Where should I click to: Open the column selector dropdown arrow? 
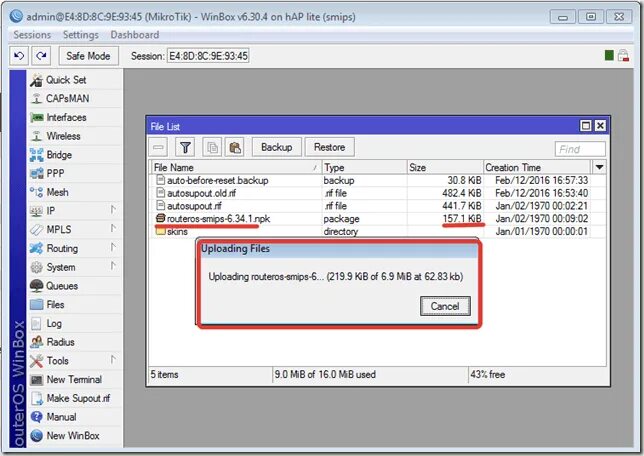599,167
